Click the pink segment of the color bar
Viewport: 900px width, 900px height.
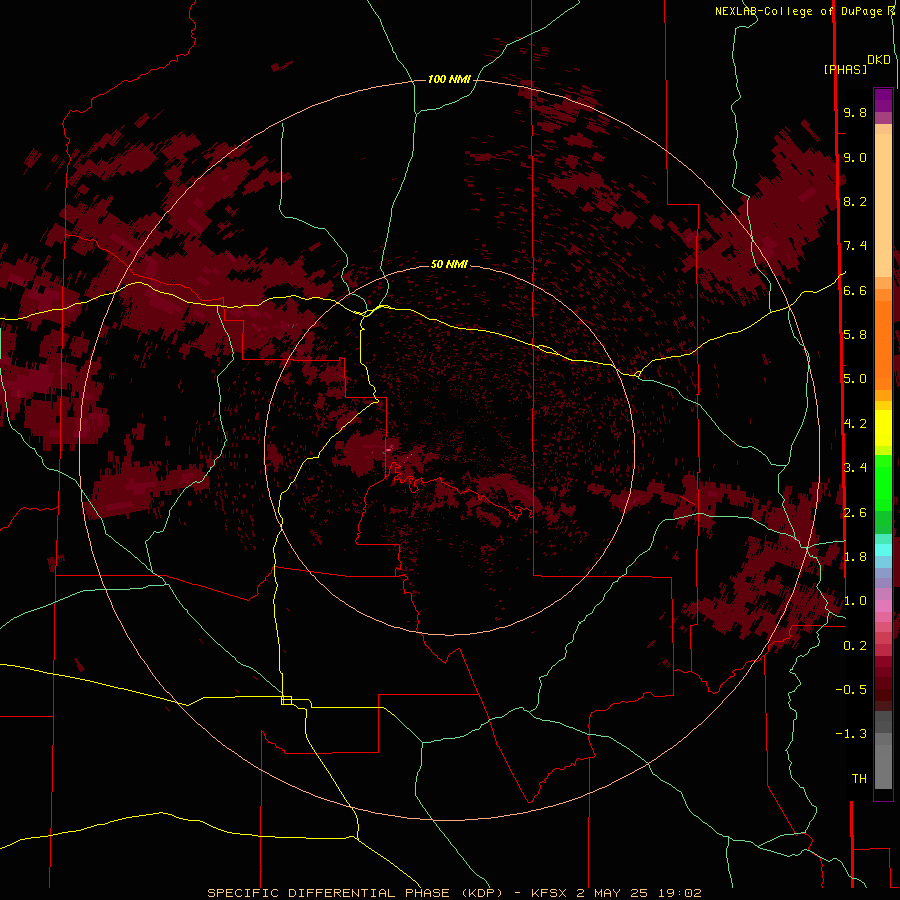tap(883, 606)
